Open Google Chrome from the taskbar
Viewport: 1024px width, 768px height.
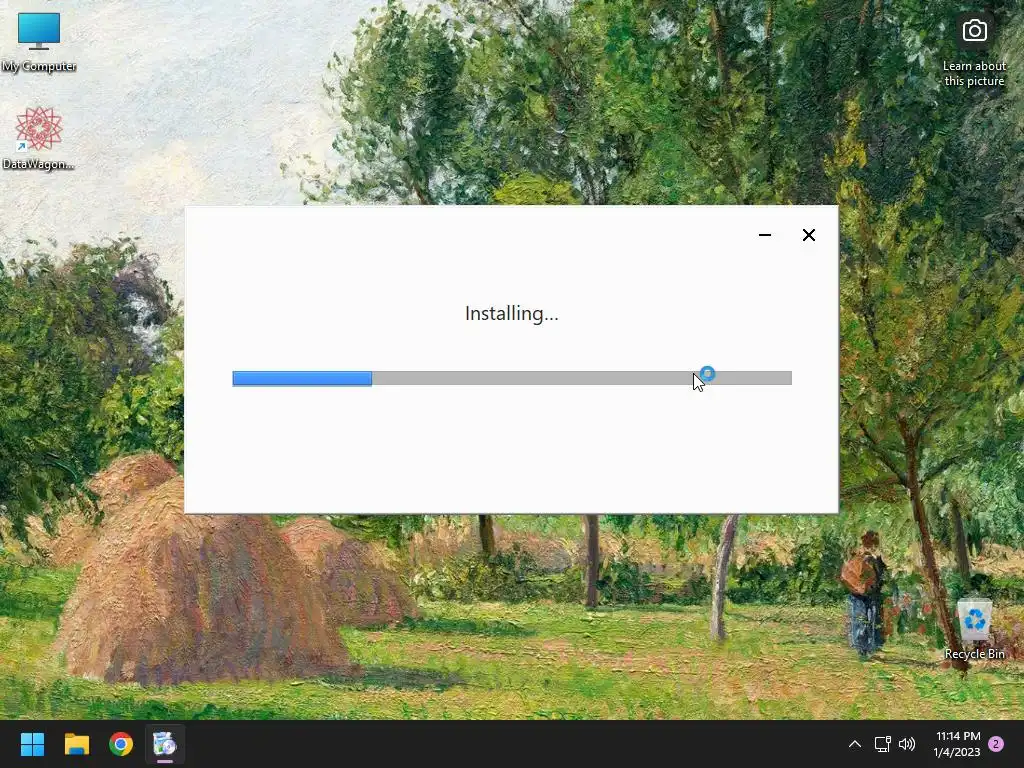(121, 744)
